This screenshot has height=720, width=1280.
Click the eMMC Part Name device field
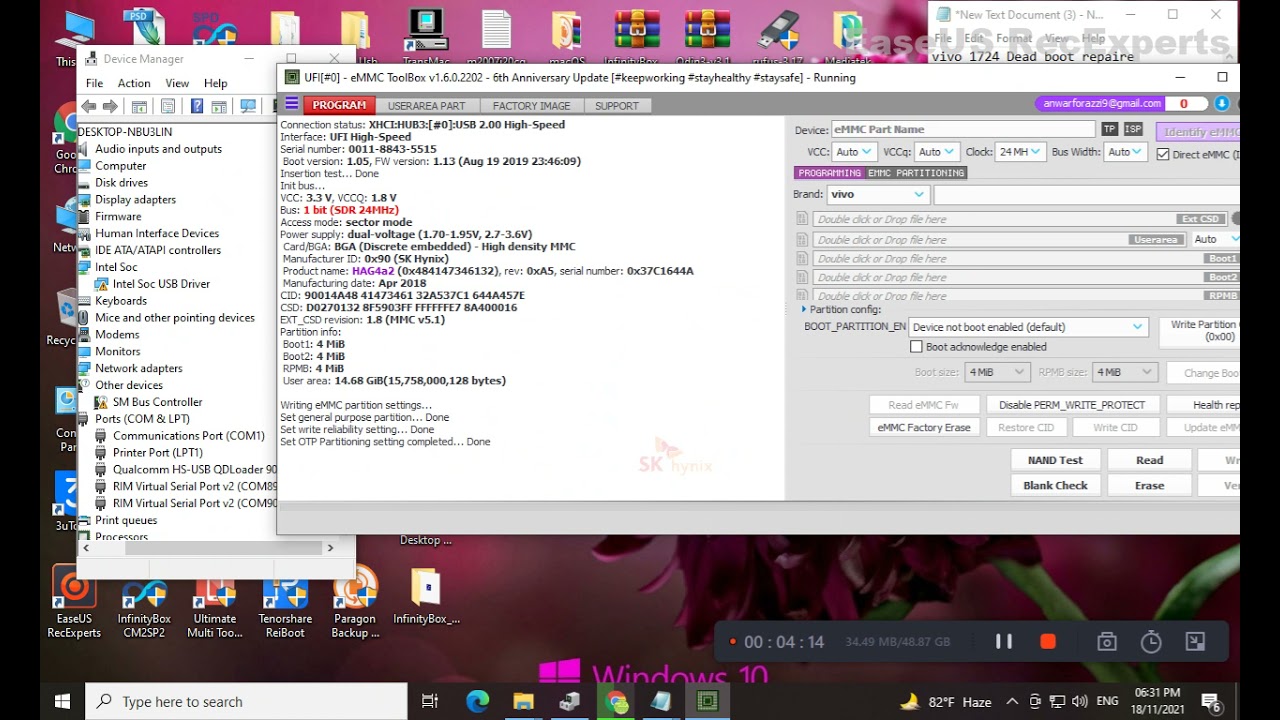pos(963,129)
